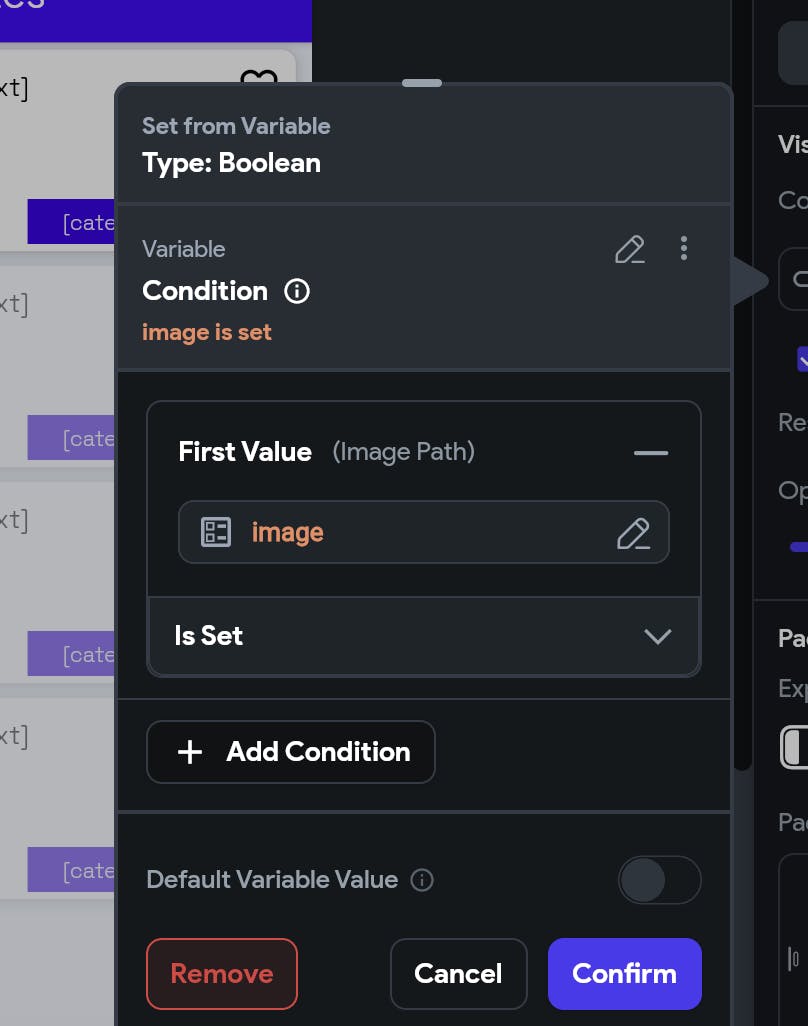Enable the Default Variable Value switch
Image resolution: width=808 pixels, height=1026 pixels.
pos(659,880)
